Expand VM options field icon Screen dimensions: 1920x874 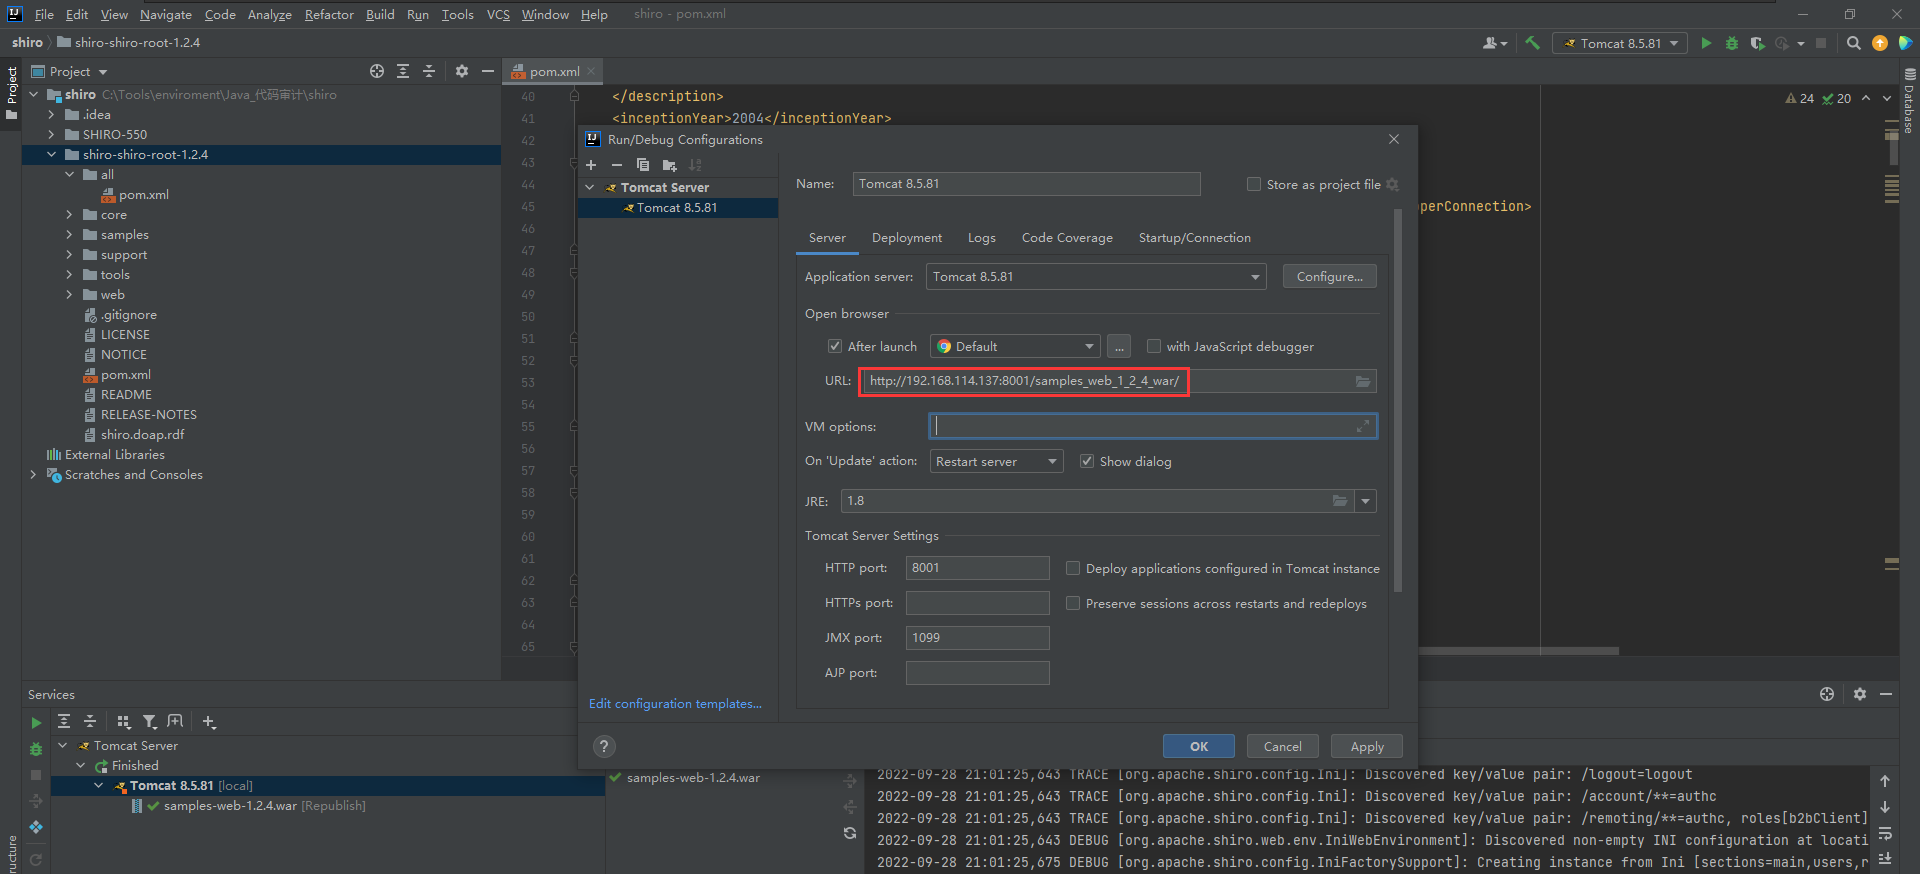click(1362, 426)
